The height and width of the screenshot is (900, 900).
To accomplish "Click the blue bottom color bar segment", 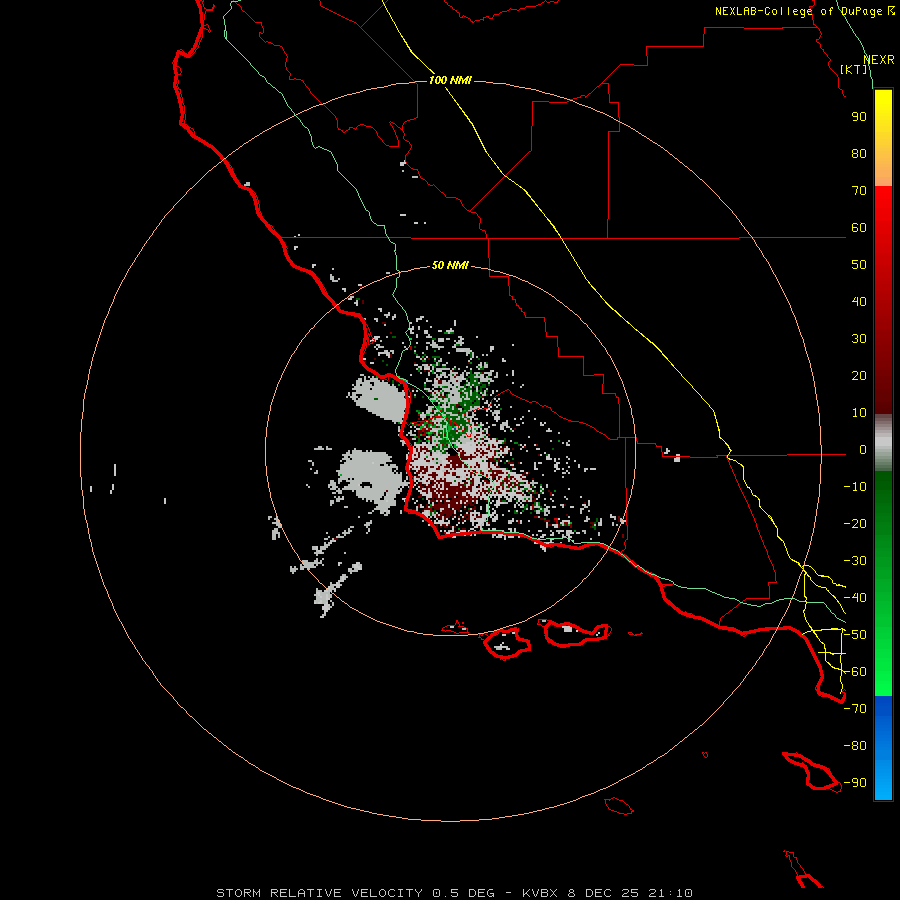I will [883, 747].
